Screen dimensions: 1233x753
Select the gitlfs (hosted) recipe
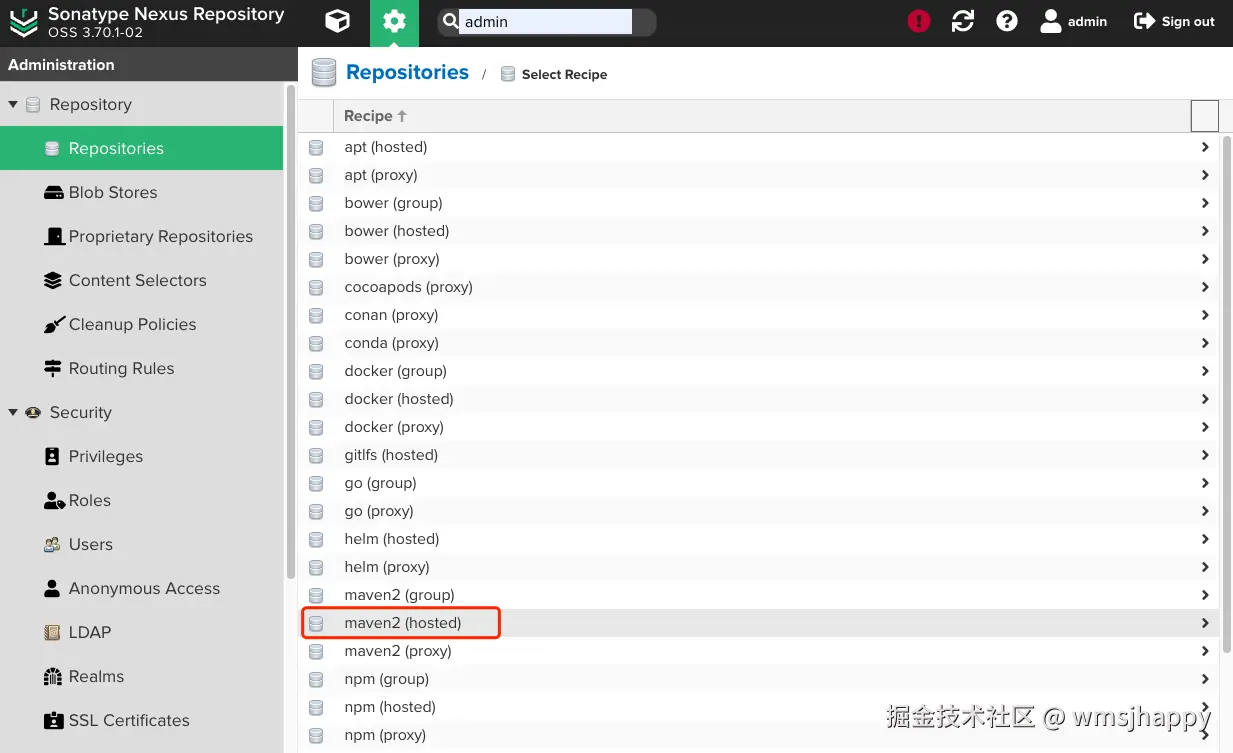point(759,455)
